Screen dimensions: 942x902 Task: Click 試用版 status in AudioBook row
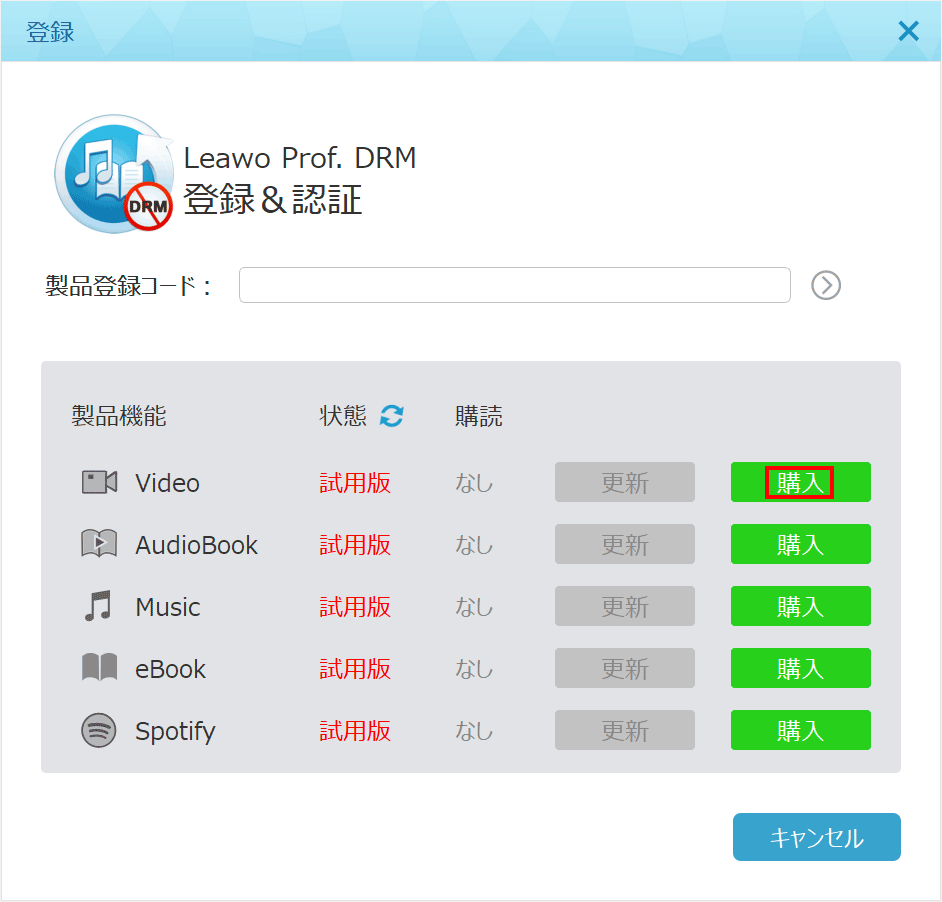[x=355, y=545]
